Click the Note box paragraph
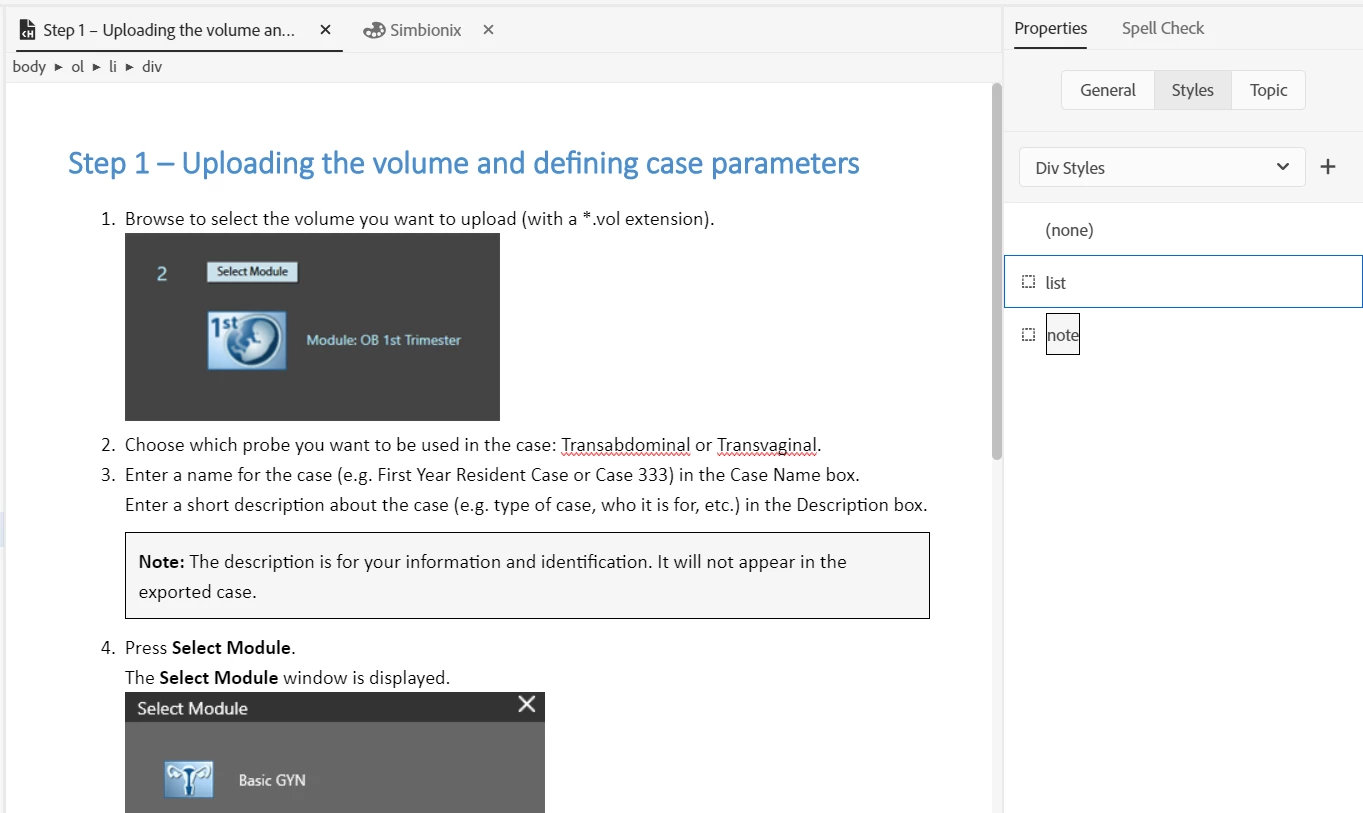Image resolution: width=1363 pixels, height=813 pixels. coord(527,576)
